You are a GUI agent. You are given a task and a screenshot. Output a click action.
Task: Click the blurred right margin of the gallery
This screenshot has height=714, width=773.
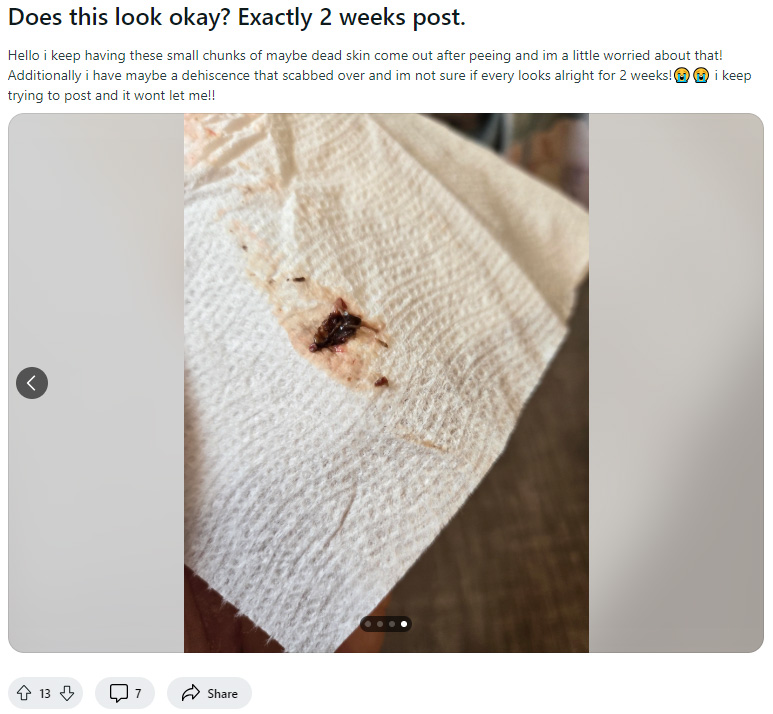coord(676,383)
